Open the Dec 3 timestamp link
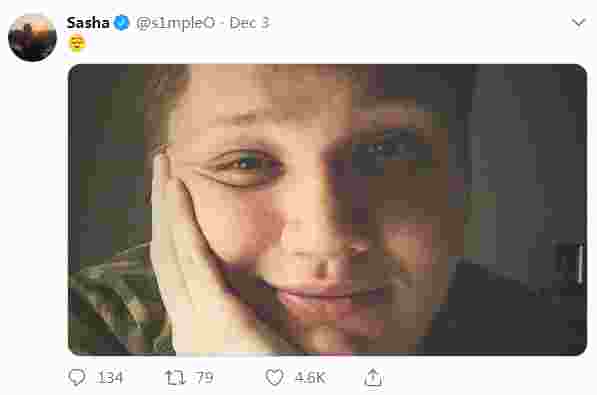Screen dimensions: 597x395 [x=249, y=23]
